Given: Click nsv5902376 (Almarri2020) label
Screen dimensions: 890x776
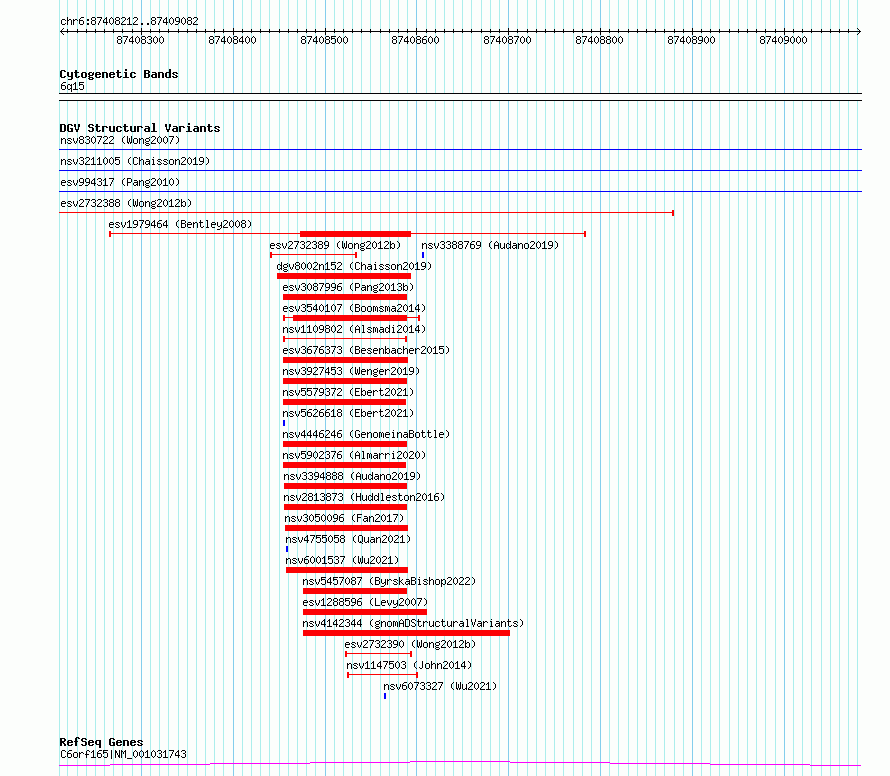Looking at the screenshot, I should 354,455.
